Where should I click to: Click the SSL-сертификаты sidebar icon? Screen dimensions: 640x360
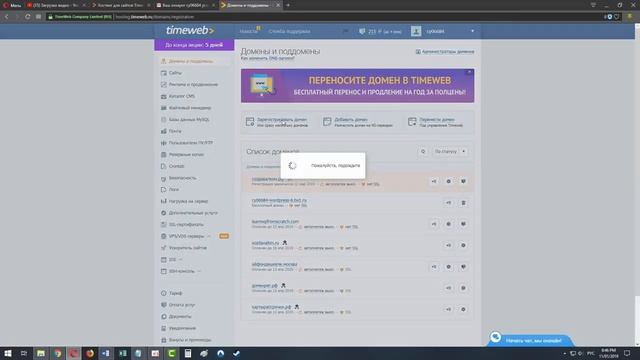164,224
